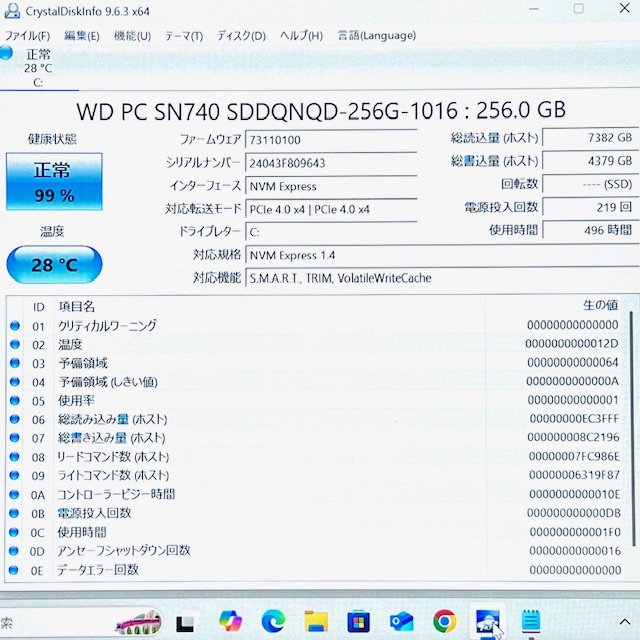
Task: Click the standard field NVM Express 1.4
Action: pos(442,256)
